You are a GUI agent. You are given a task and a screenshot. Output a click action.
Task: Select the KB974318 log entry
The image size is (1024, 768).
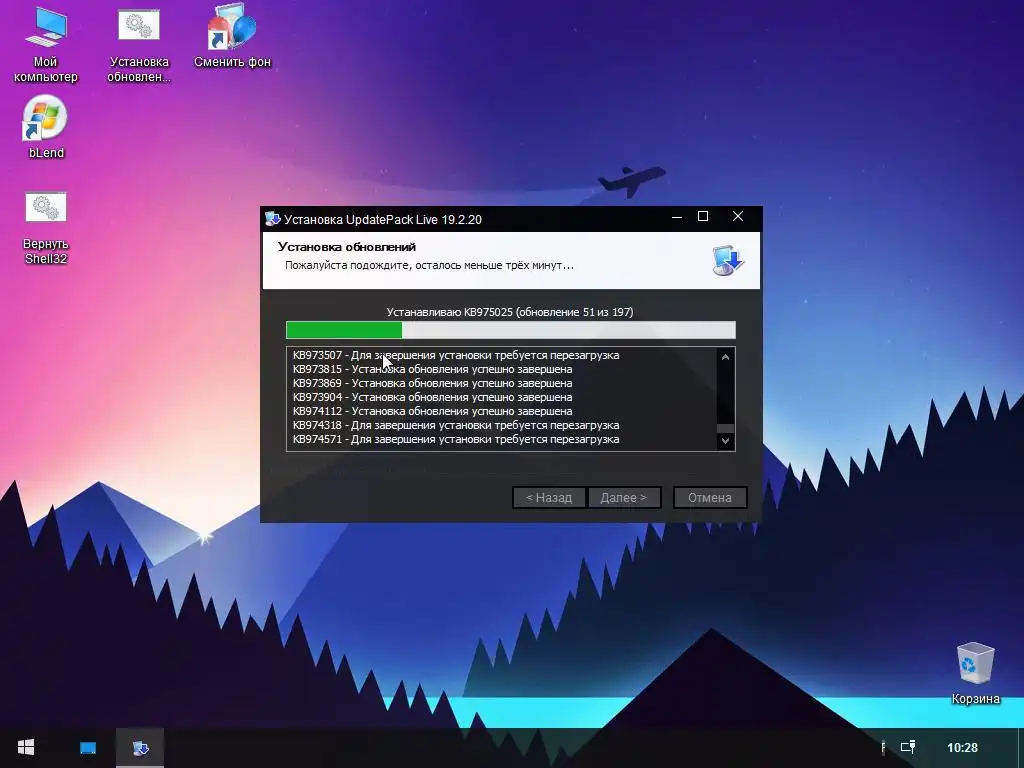tap(456, 425)
